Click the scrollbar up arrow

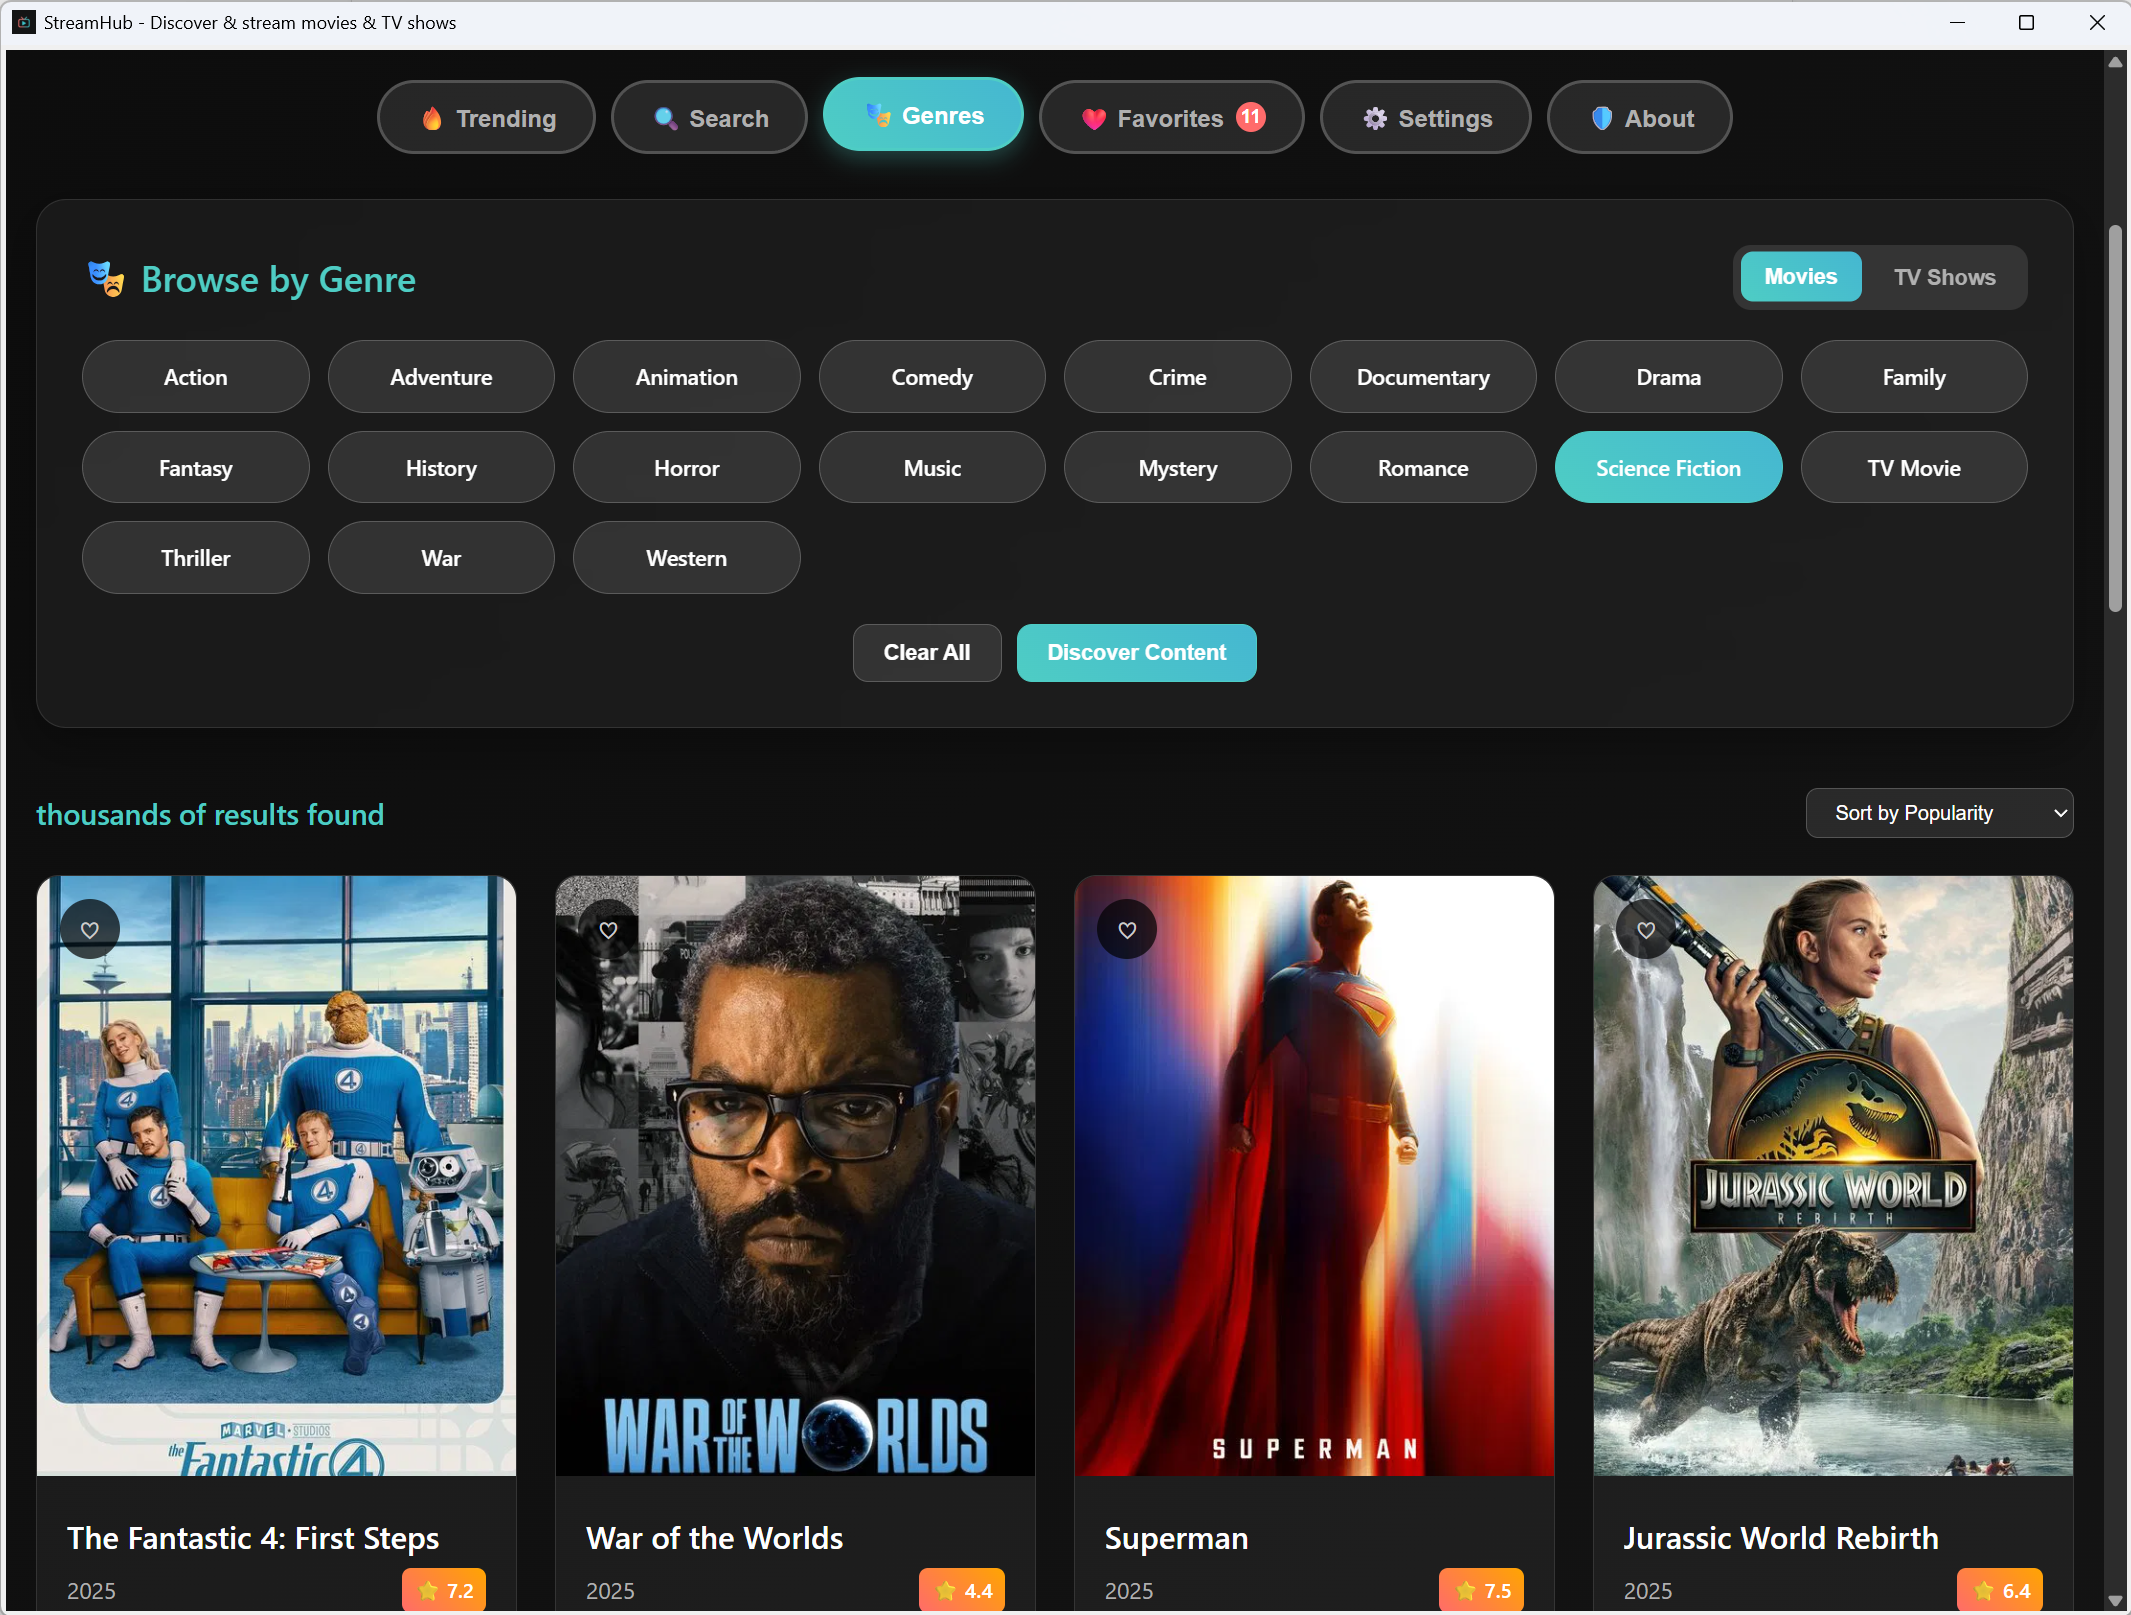pyautogui.click(x=2115, y=62)
